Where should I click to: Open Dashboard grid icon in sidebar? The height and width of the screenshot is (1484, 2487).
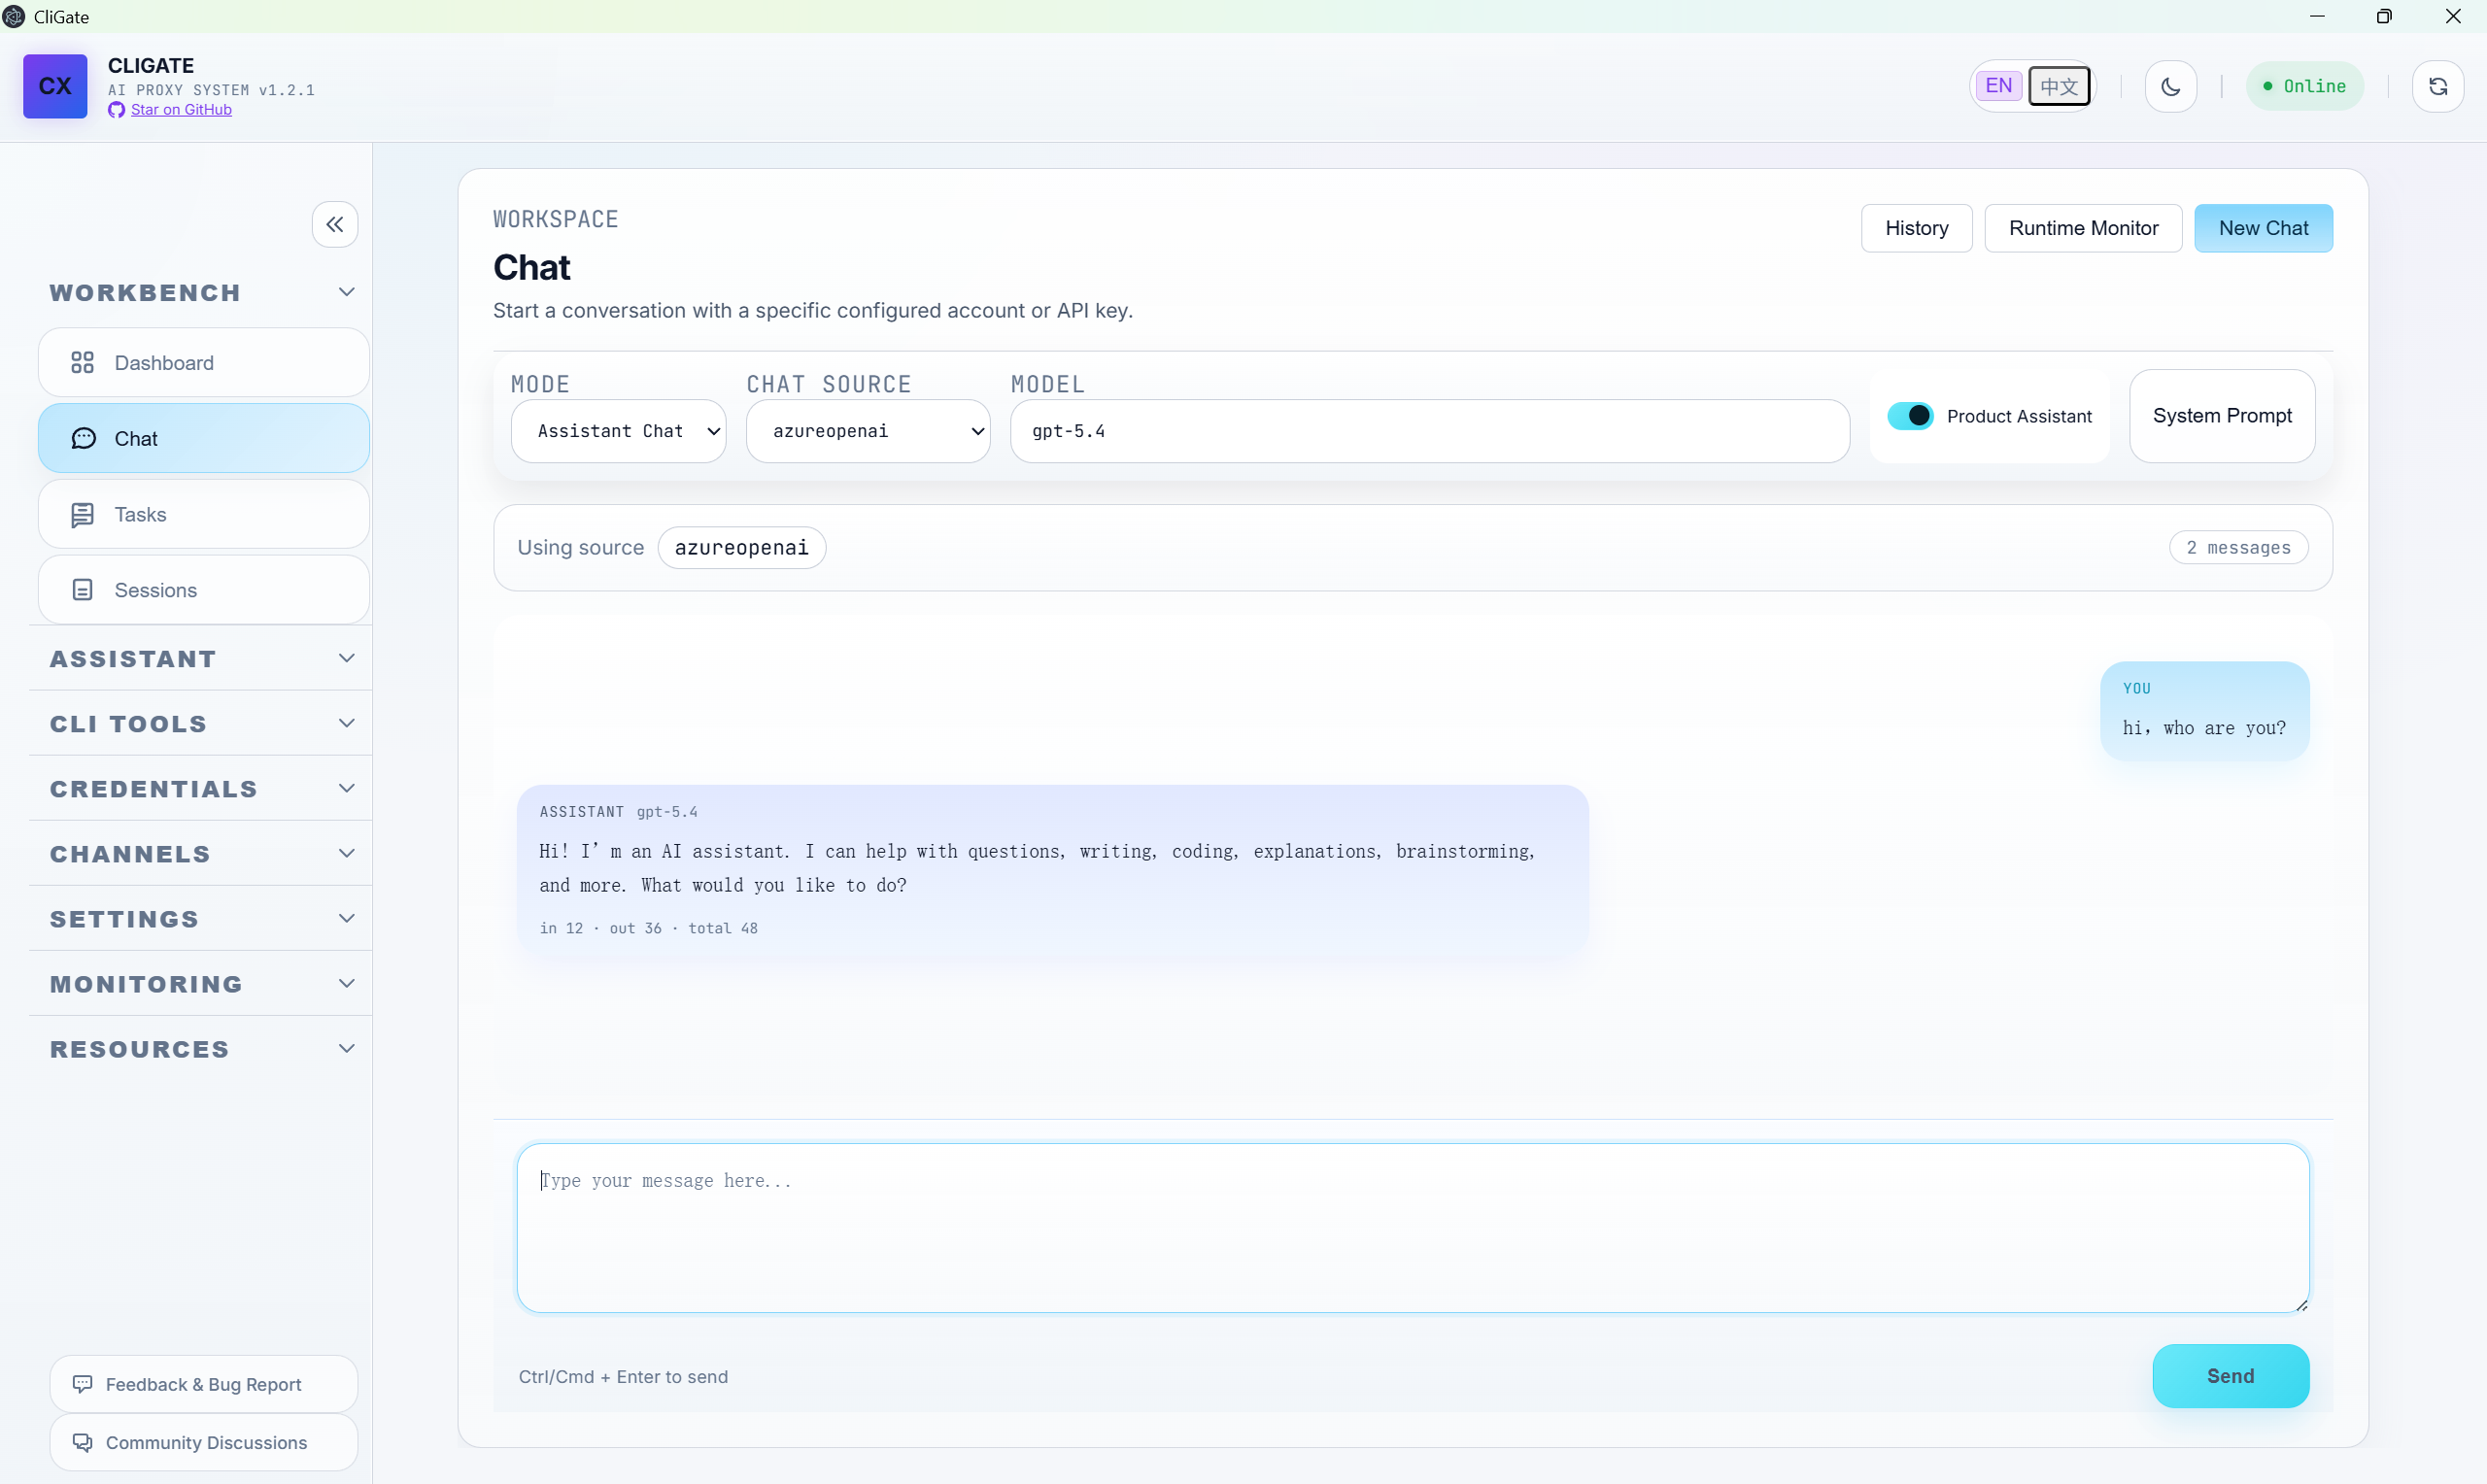82,363
